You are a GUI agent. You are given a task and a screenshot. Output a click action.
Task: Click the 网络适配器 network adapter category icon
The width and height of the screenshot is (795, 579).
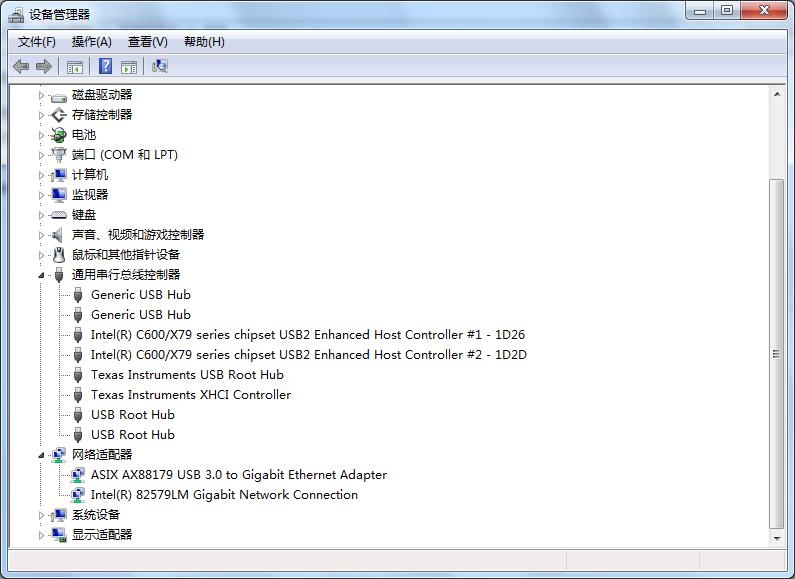pos(59,455)
